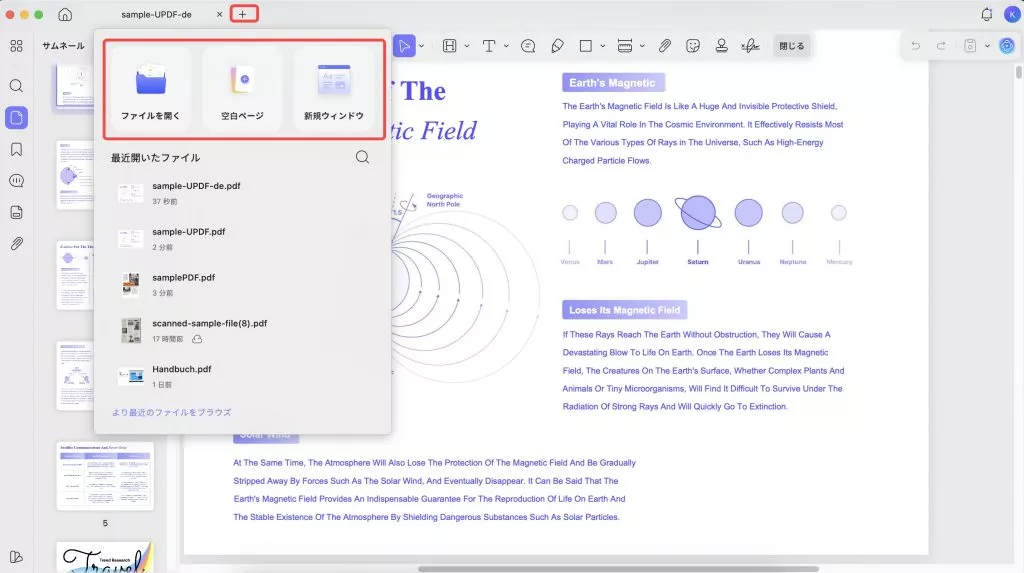Select the measure ruler tool
The image size is (1024, 573).
[x=625, y=46]
